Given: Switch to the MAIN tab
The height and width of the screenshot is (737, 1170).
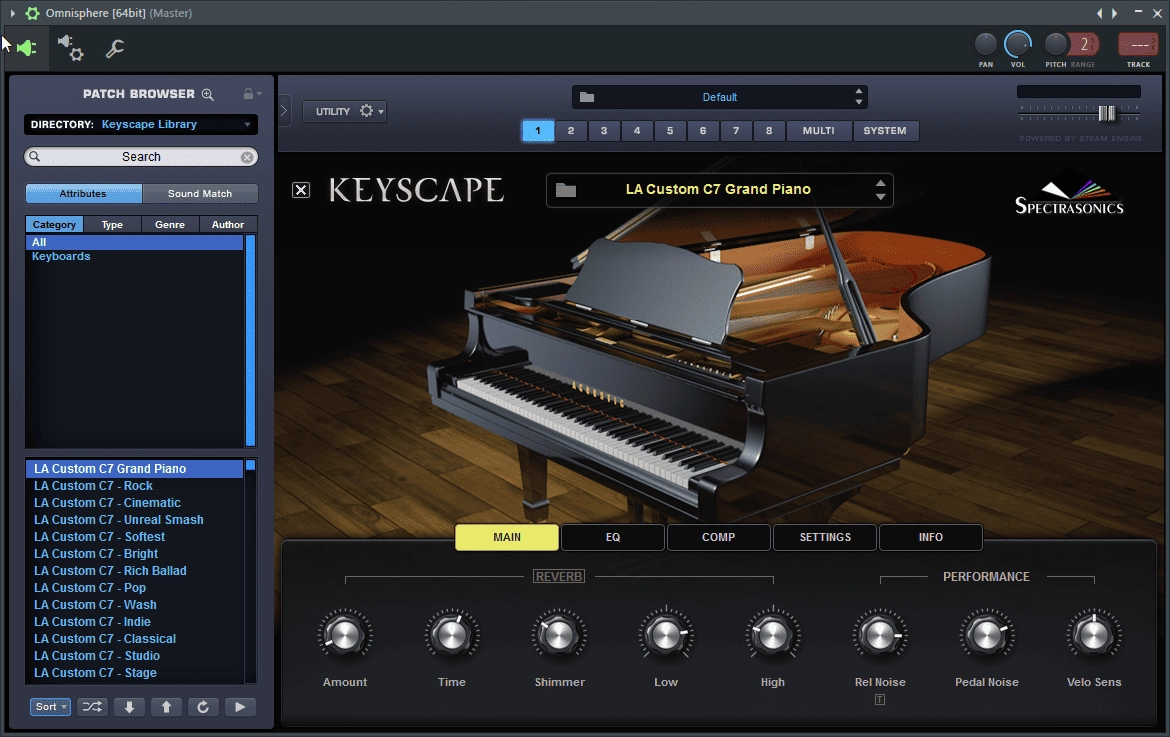Looking at the screenshot, I should point(507,537).
